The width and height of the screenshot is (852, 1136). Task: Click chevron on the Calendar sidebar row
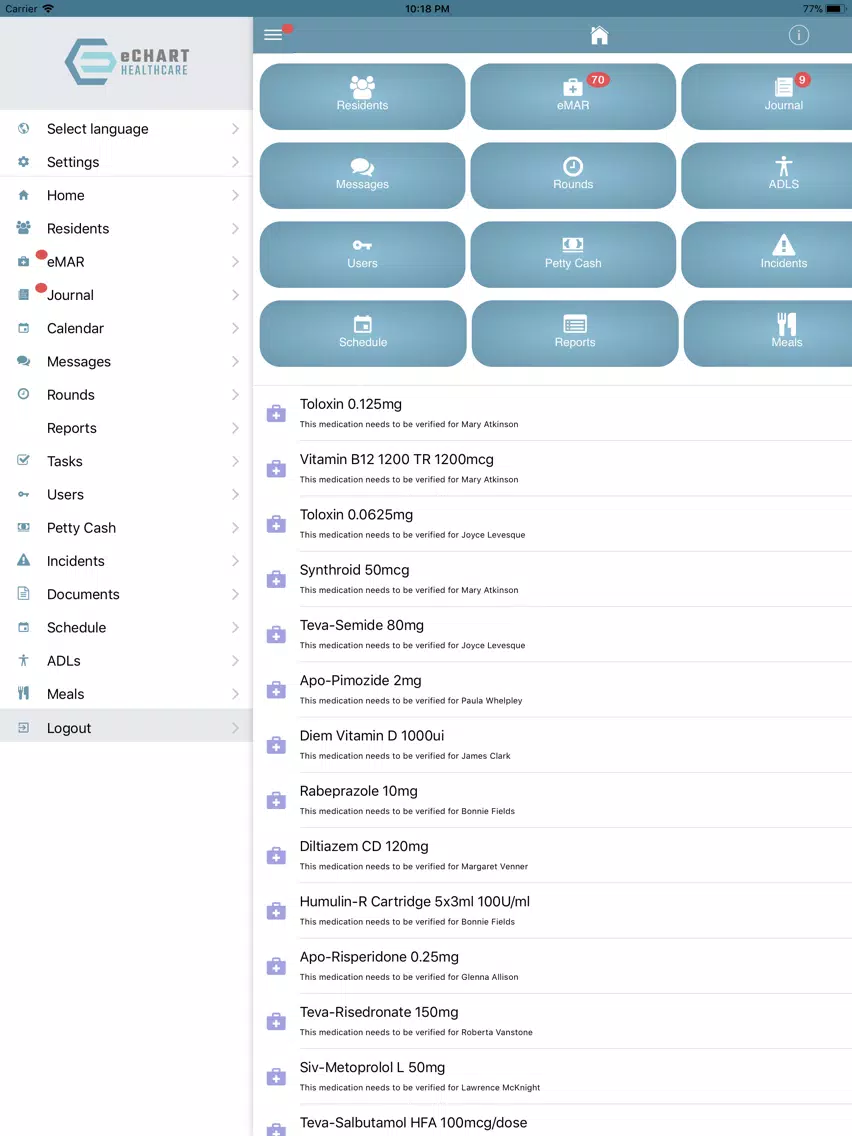(235, 328)
